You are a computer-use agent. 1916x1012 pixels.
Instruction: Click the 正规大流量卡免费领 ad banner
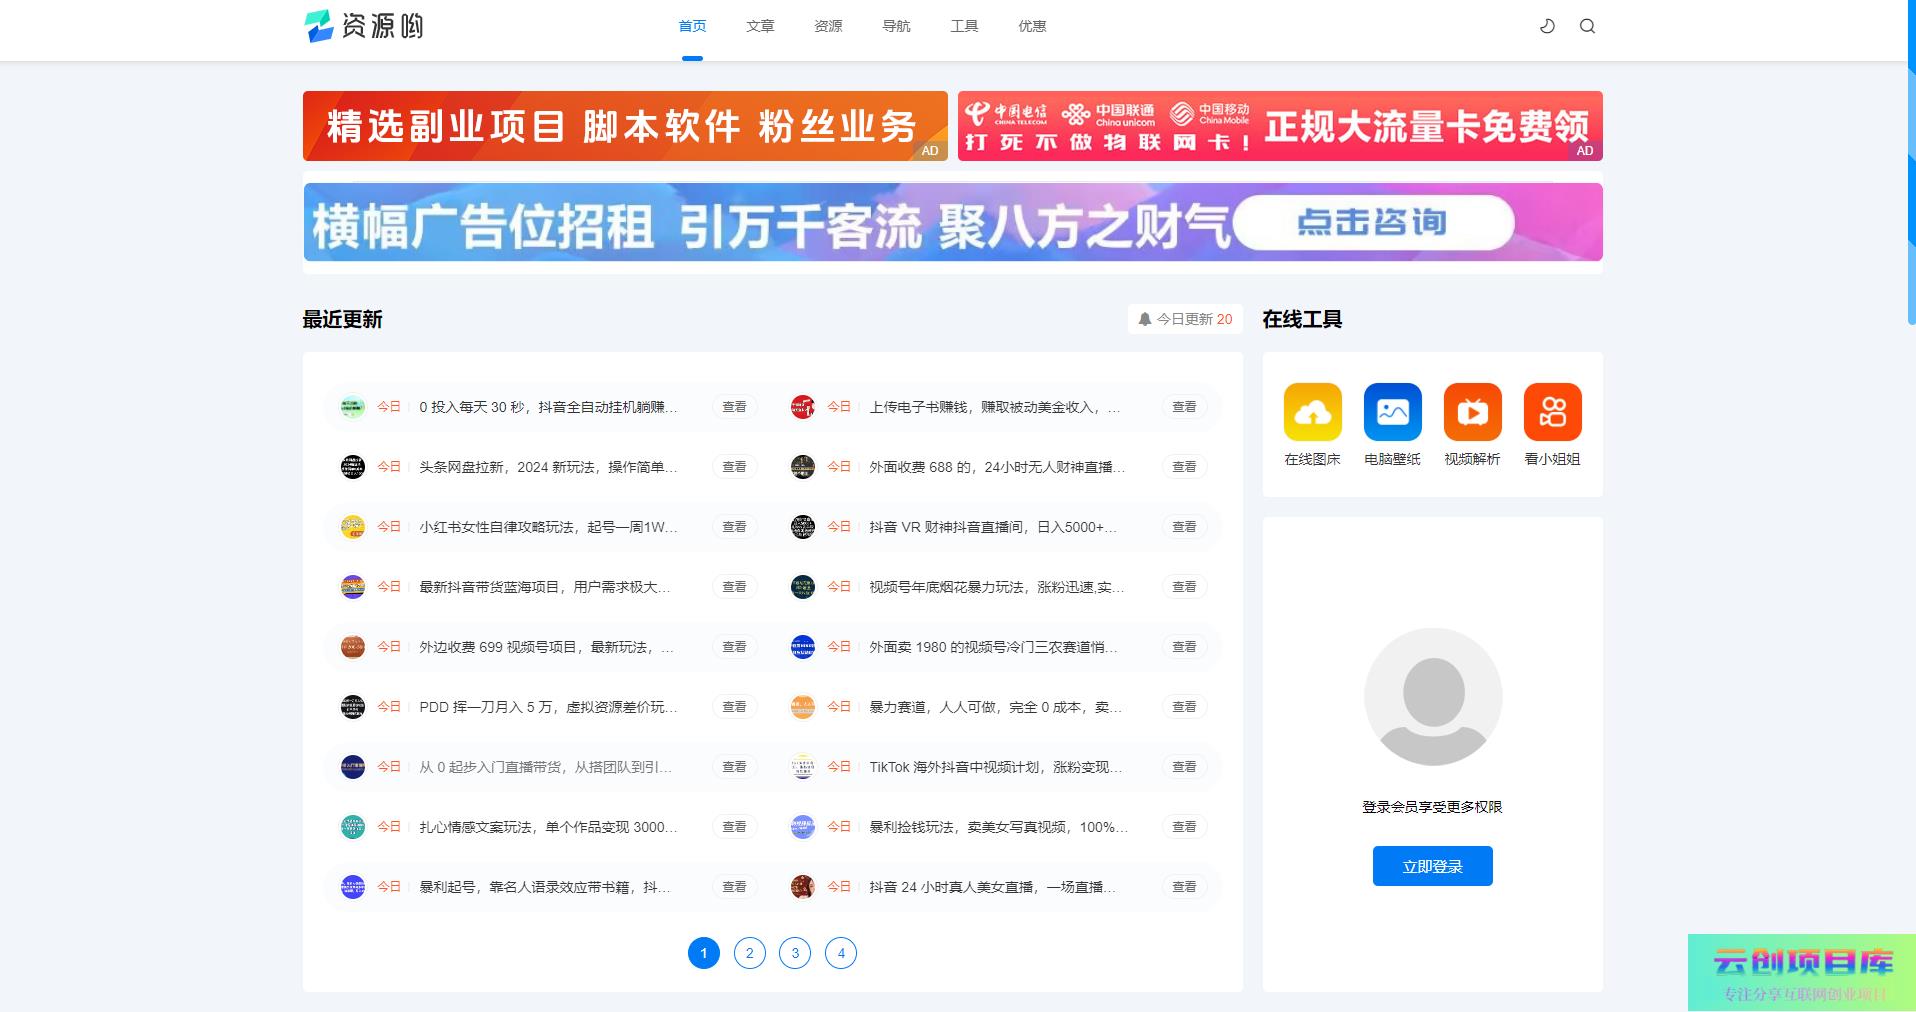1279,126
